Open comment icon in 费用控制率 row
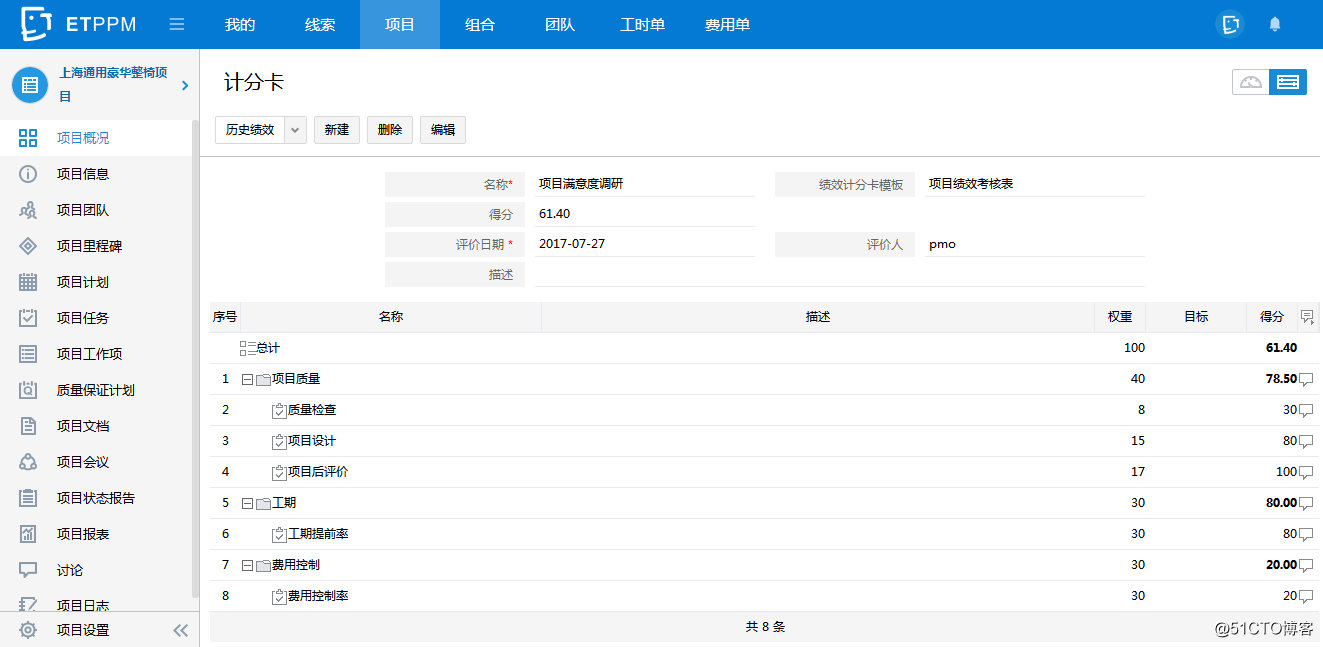The image size is (1323, 647). [1305, 596]
